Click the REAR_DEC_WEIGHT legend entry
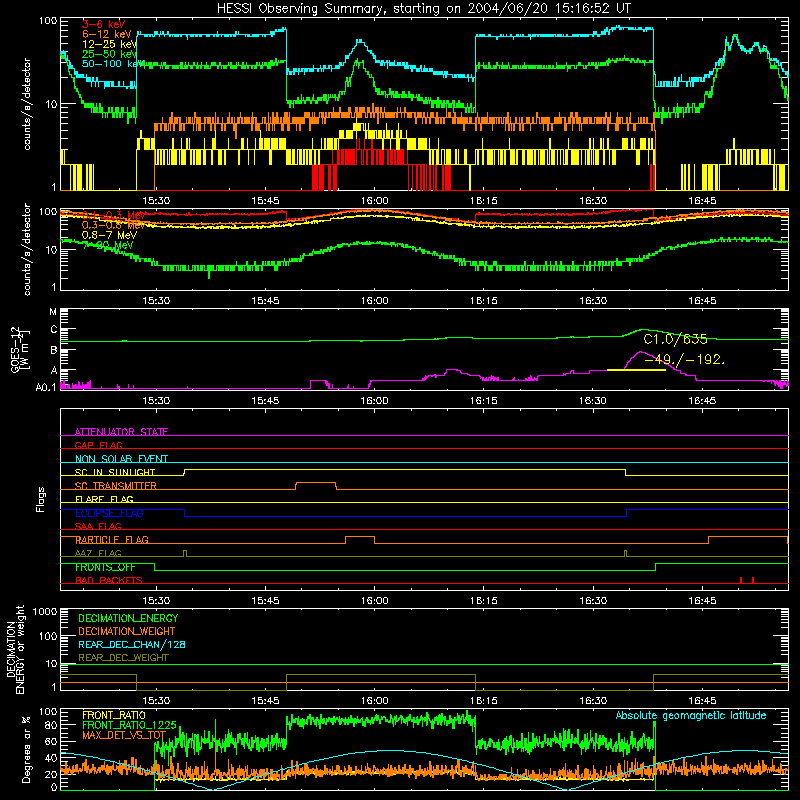 (x=123, y=658)
